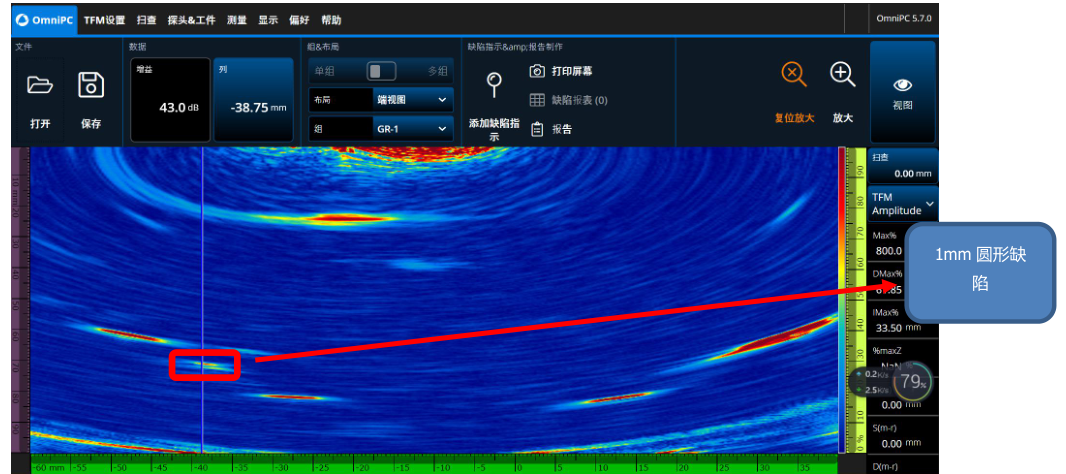This screenshot has height=474, width=1066.
Task: Click the 报告 label
Action: (562, 129)
